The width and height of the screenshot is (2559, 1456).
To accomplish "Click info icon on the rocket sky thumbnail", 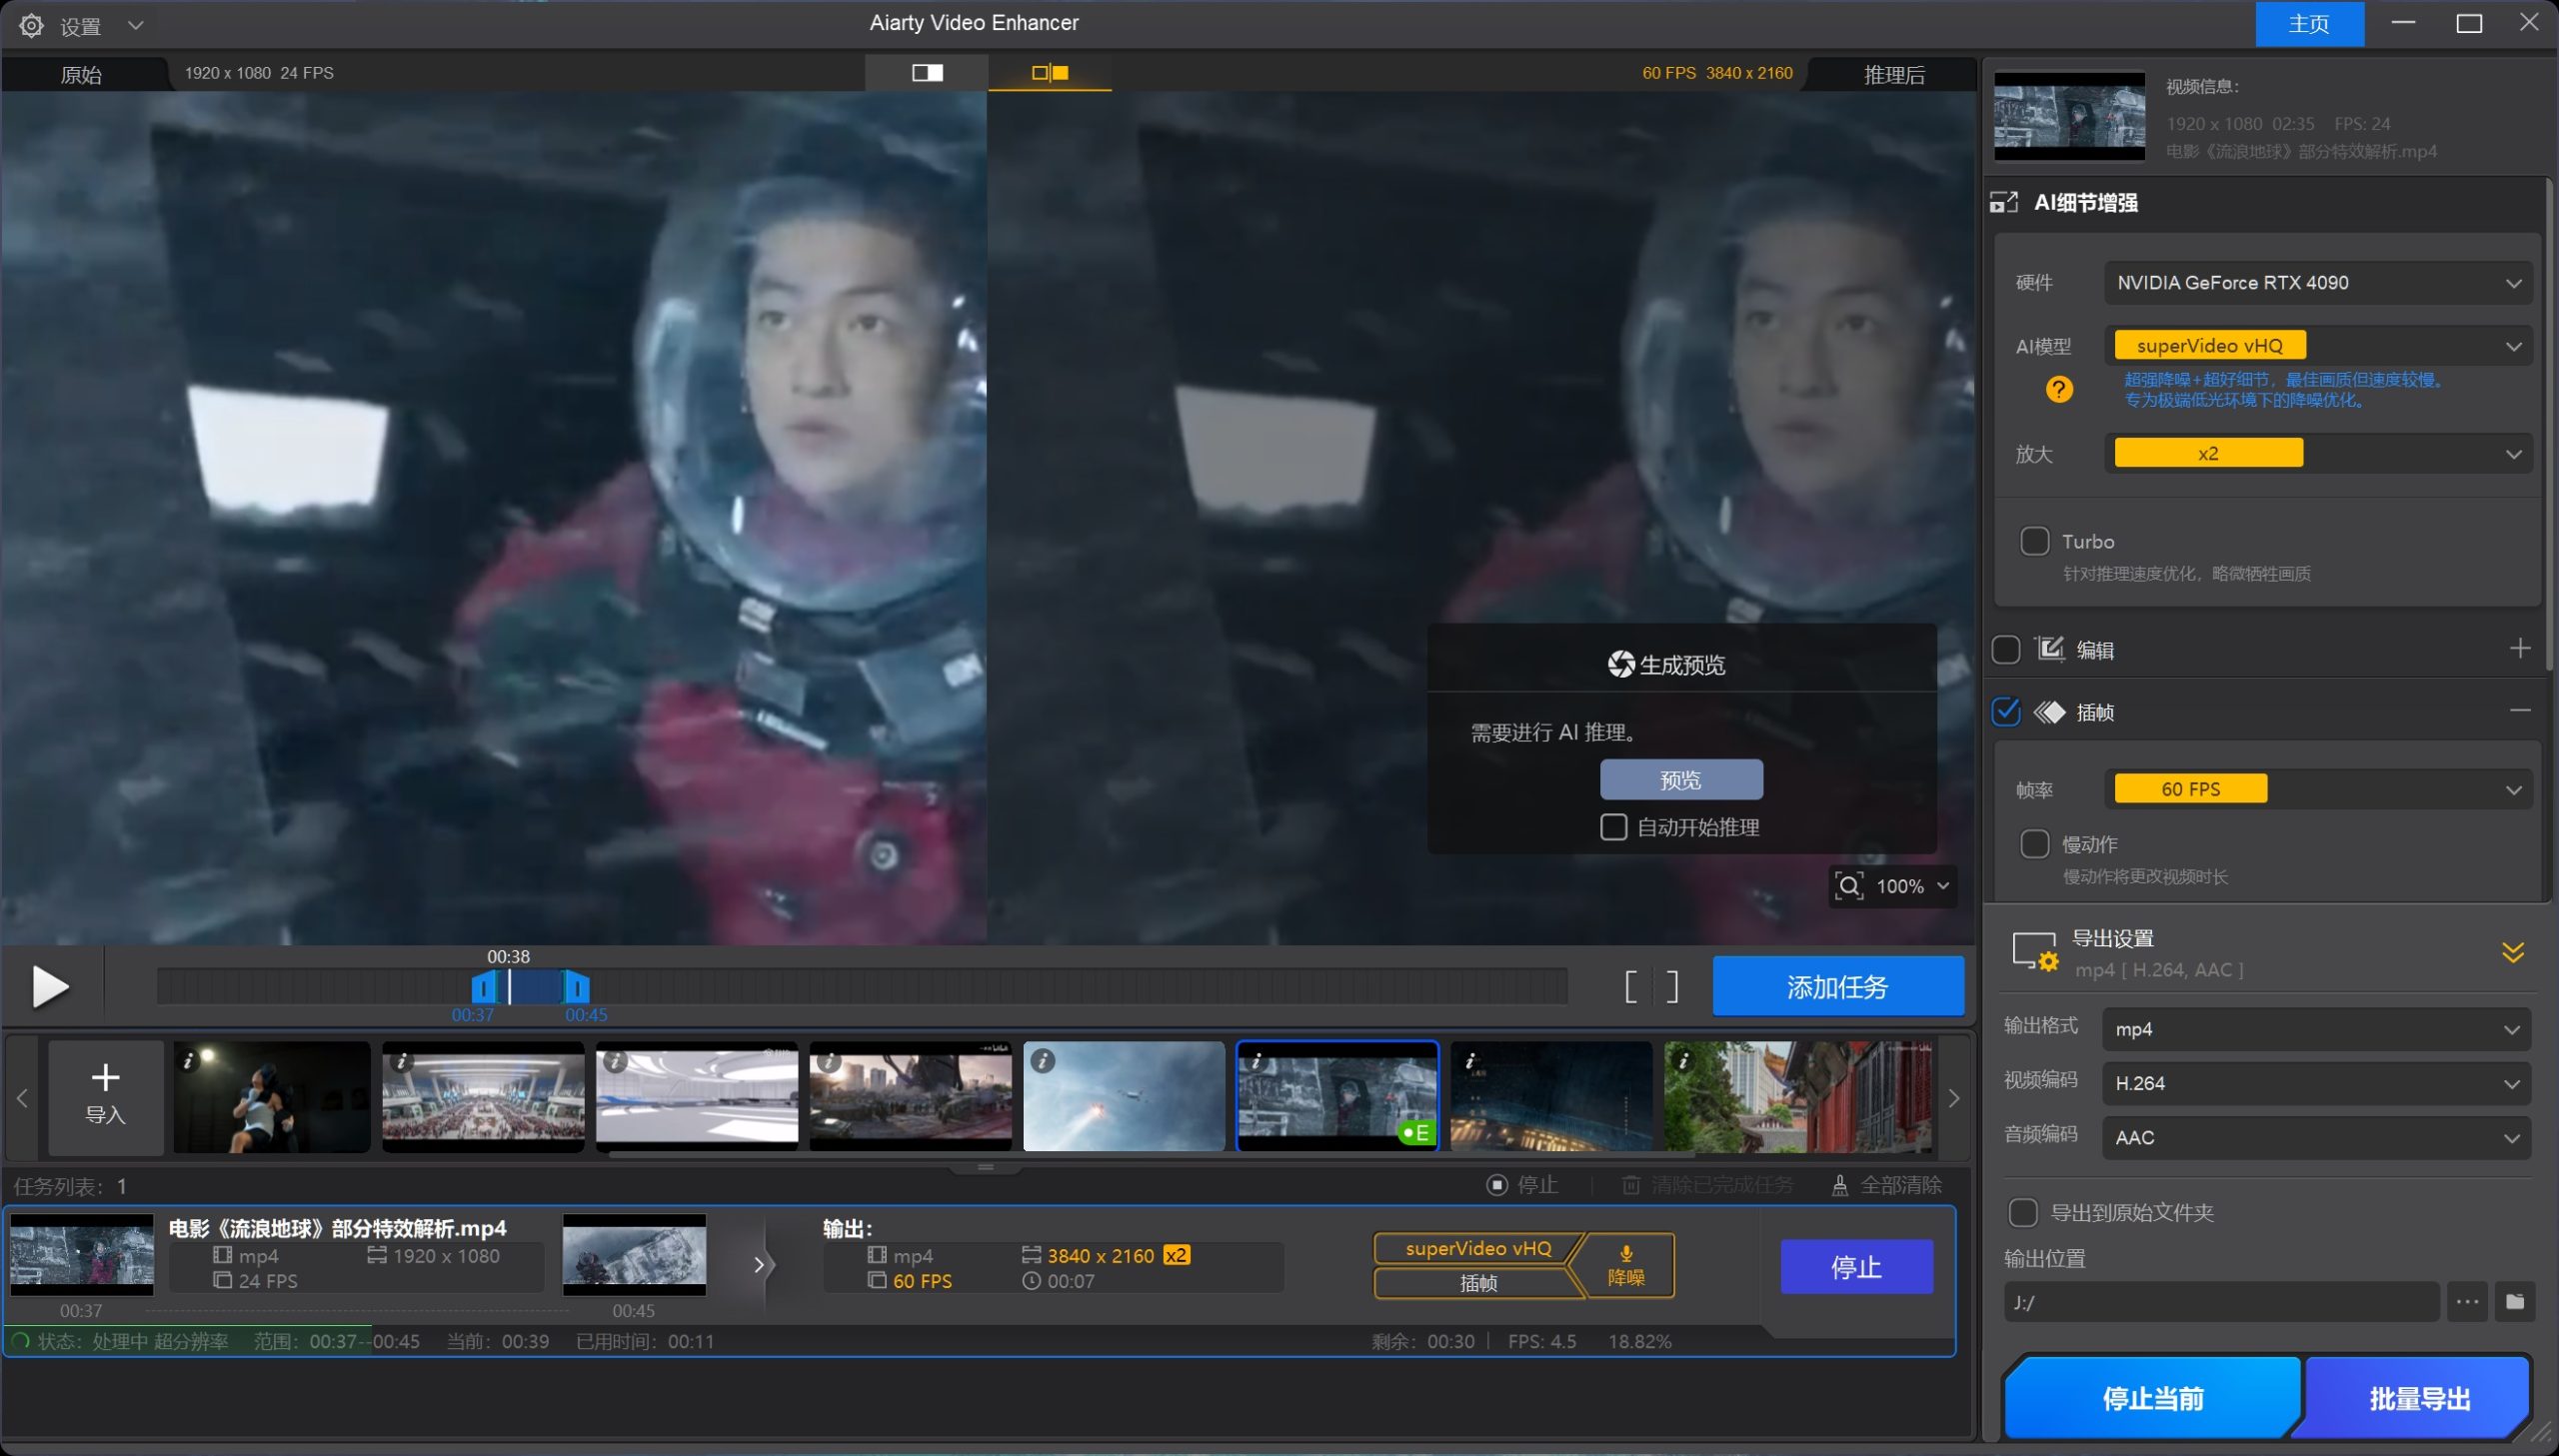I will pyautogui.click(x=1042, y=1061).
